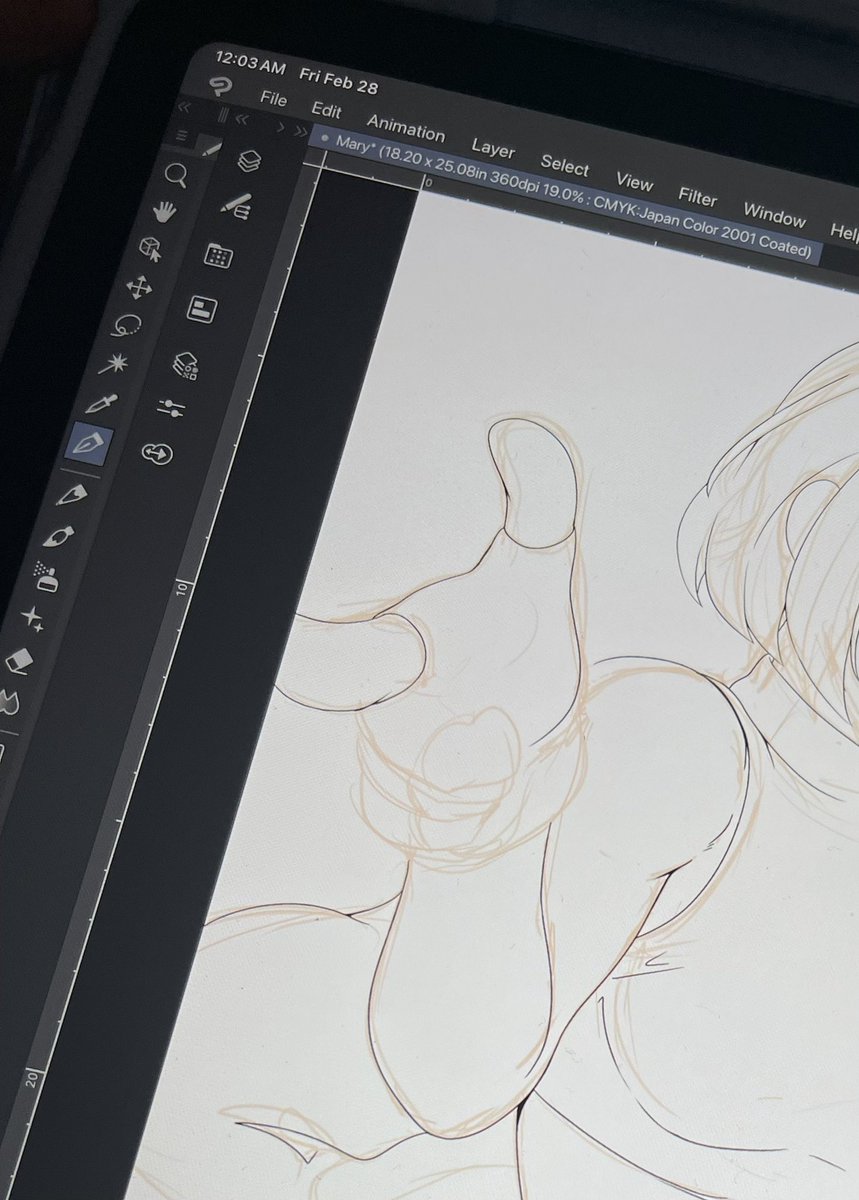
Task: Open the Clip Studio Paint logo menu
Action: [219, 87]
